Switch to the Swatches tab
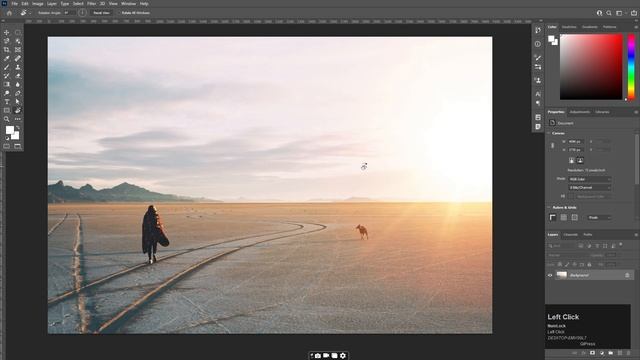Viewport: 640px width, 360px height. pyautogui.click(x=569, y=27)
